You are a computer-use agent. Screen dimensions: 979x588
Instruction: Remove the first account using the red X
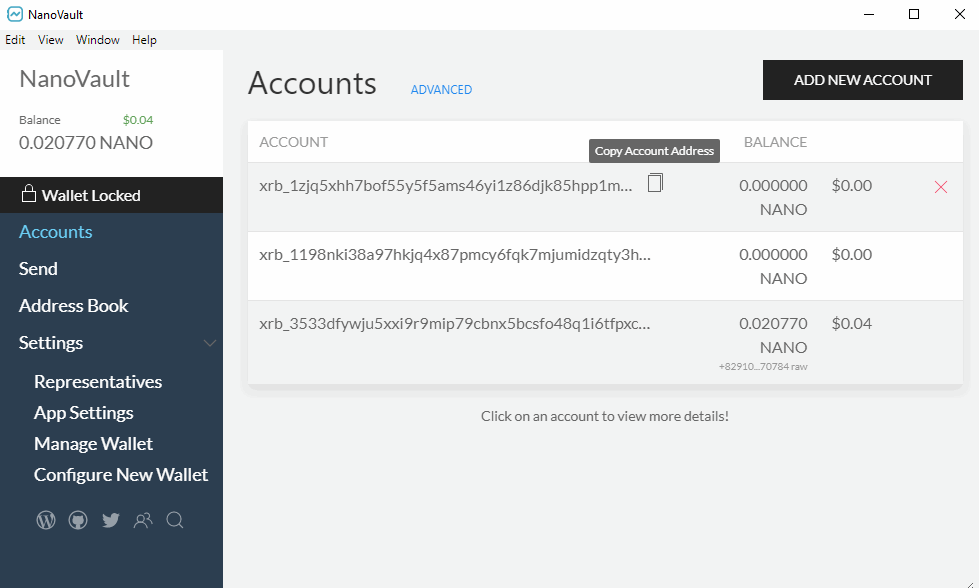pyautogui.click(x=939, y=186)
